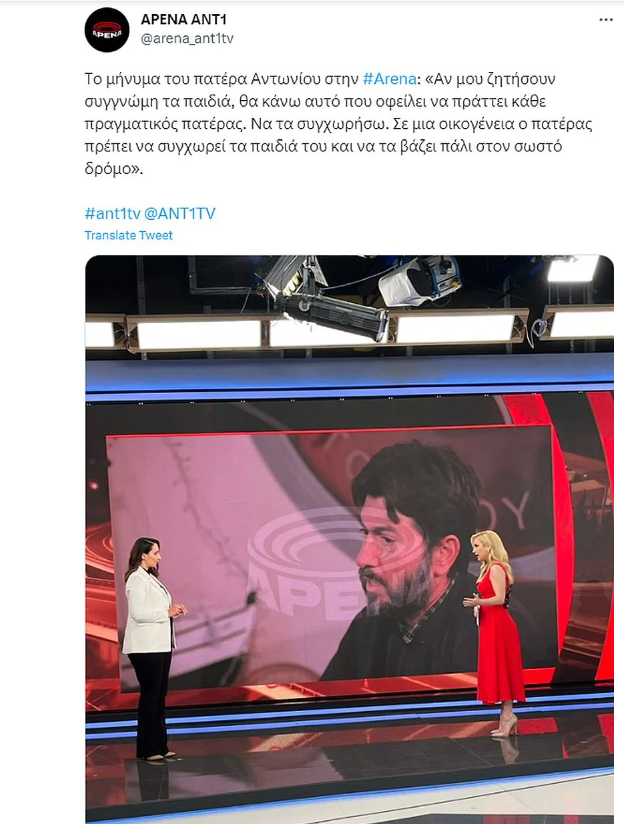624x824 pixels.
Task: Open the #Arena hashtag link
Action: [x=390, y=79]
